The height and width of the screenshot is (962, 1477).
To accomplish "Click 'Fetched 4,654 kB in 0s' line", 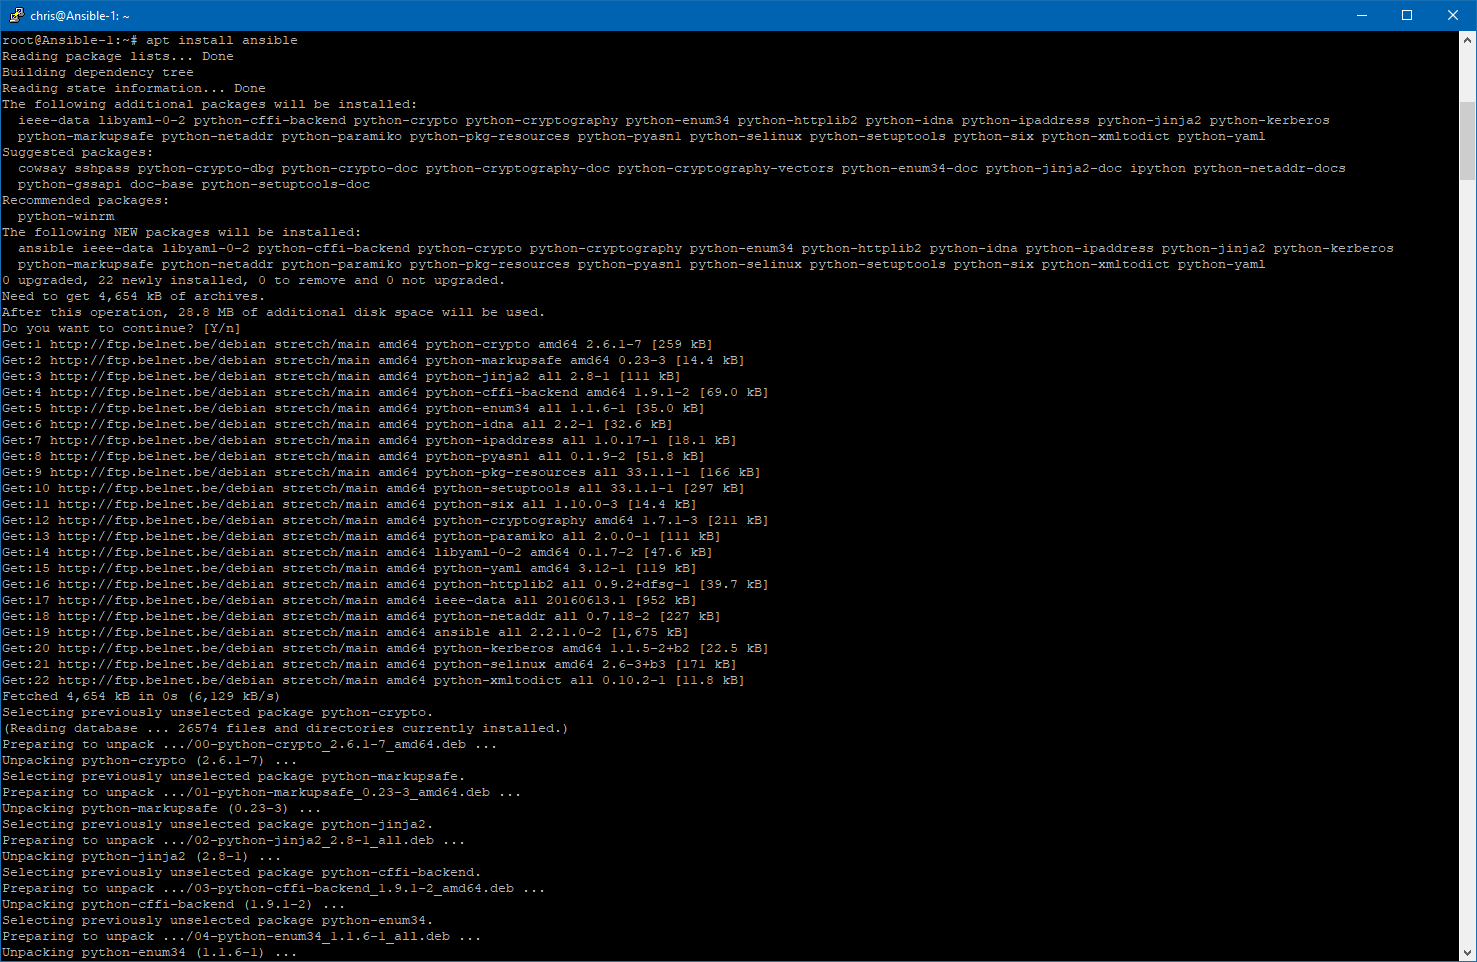I will (x=142, y=696).
